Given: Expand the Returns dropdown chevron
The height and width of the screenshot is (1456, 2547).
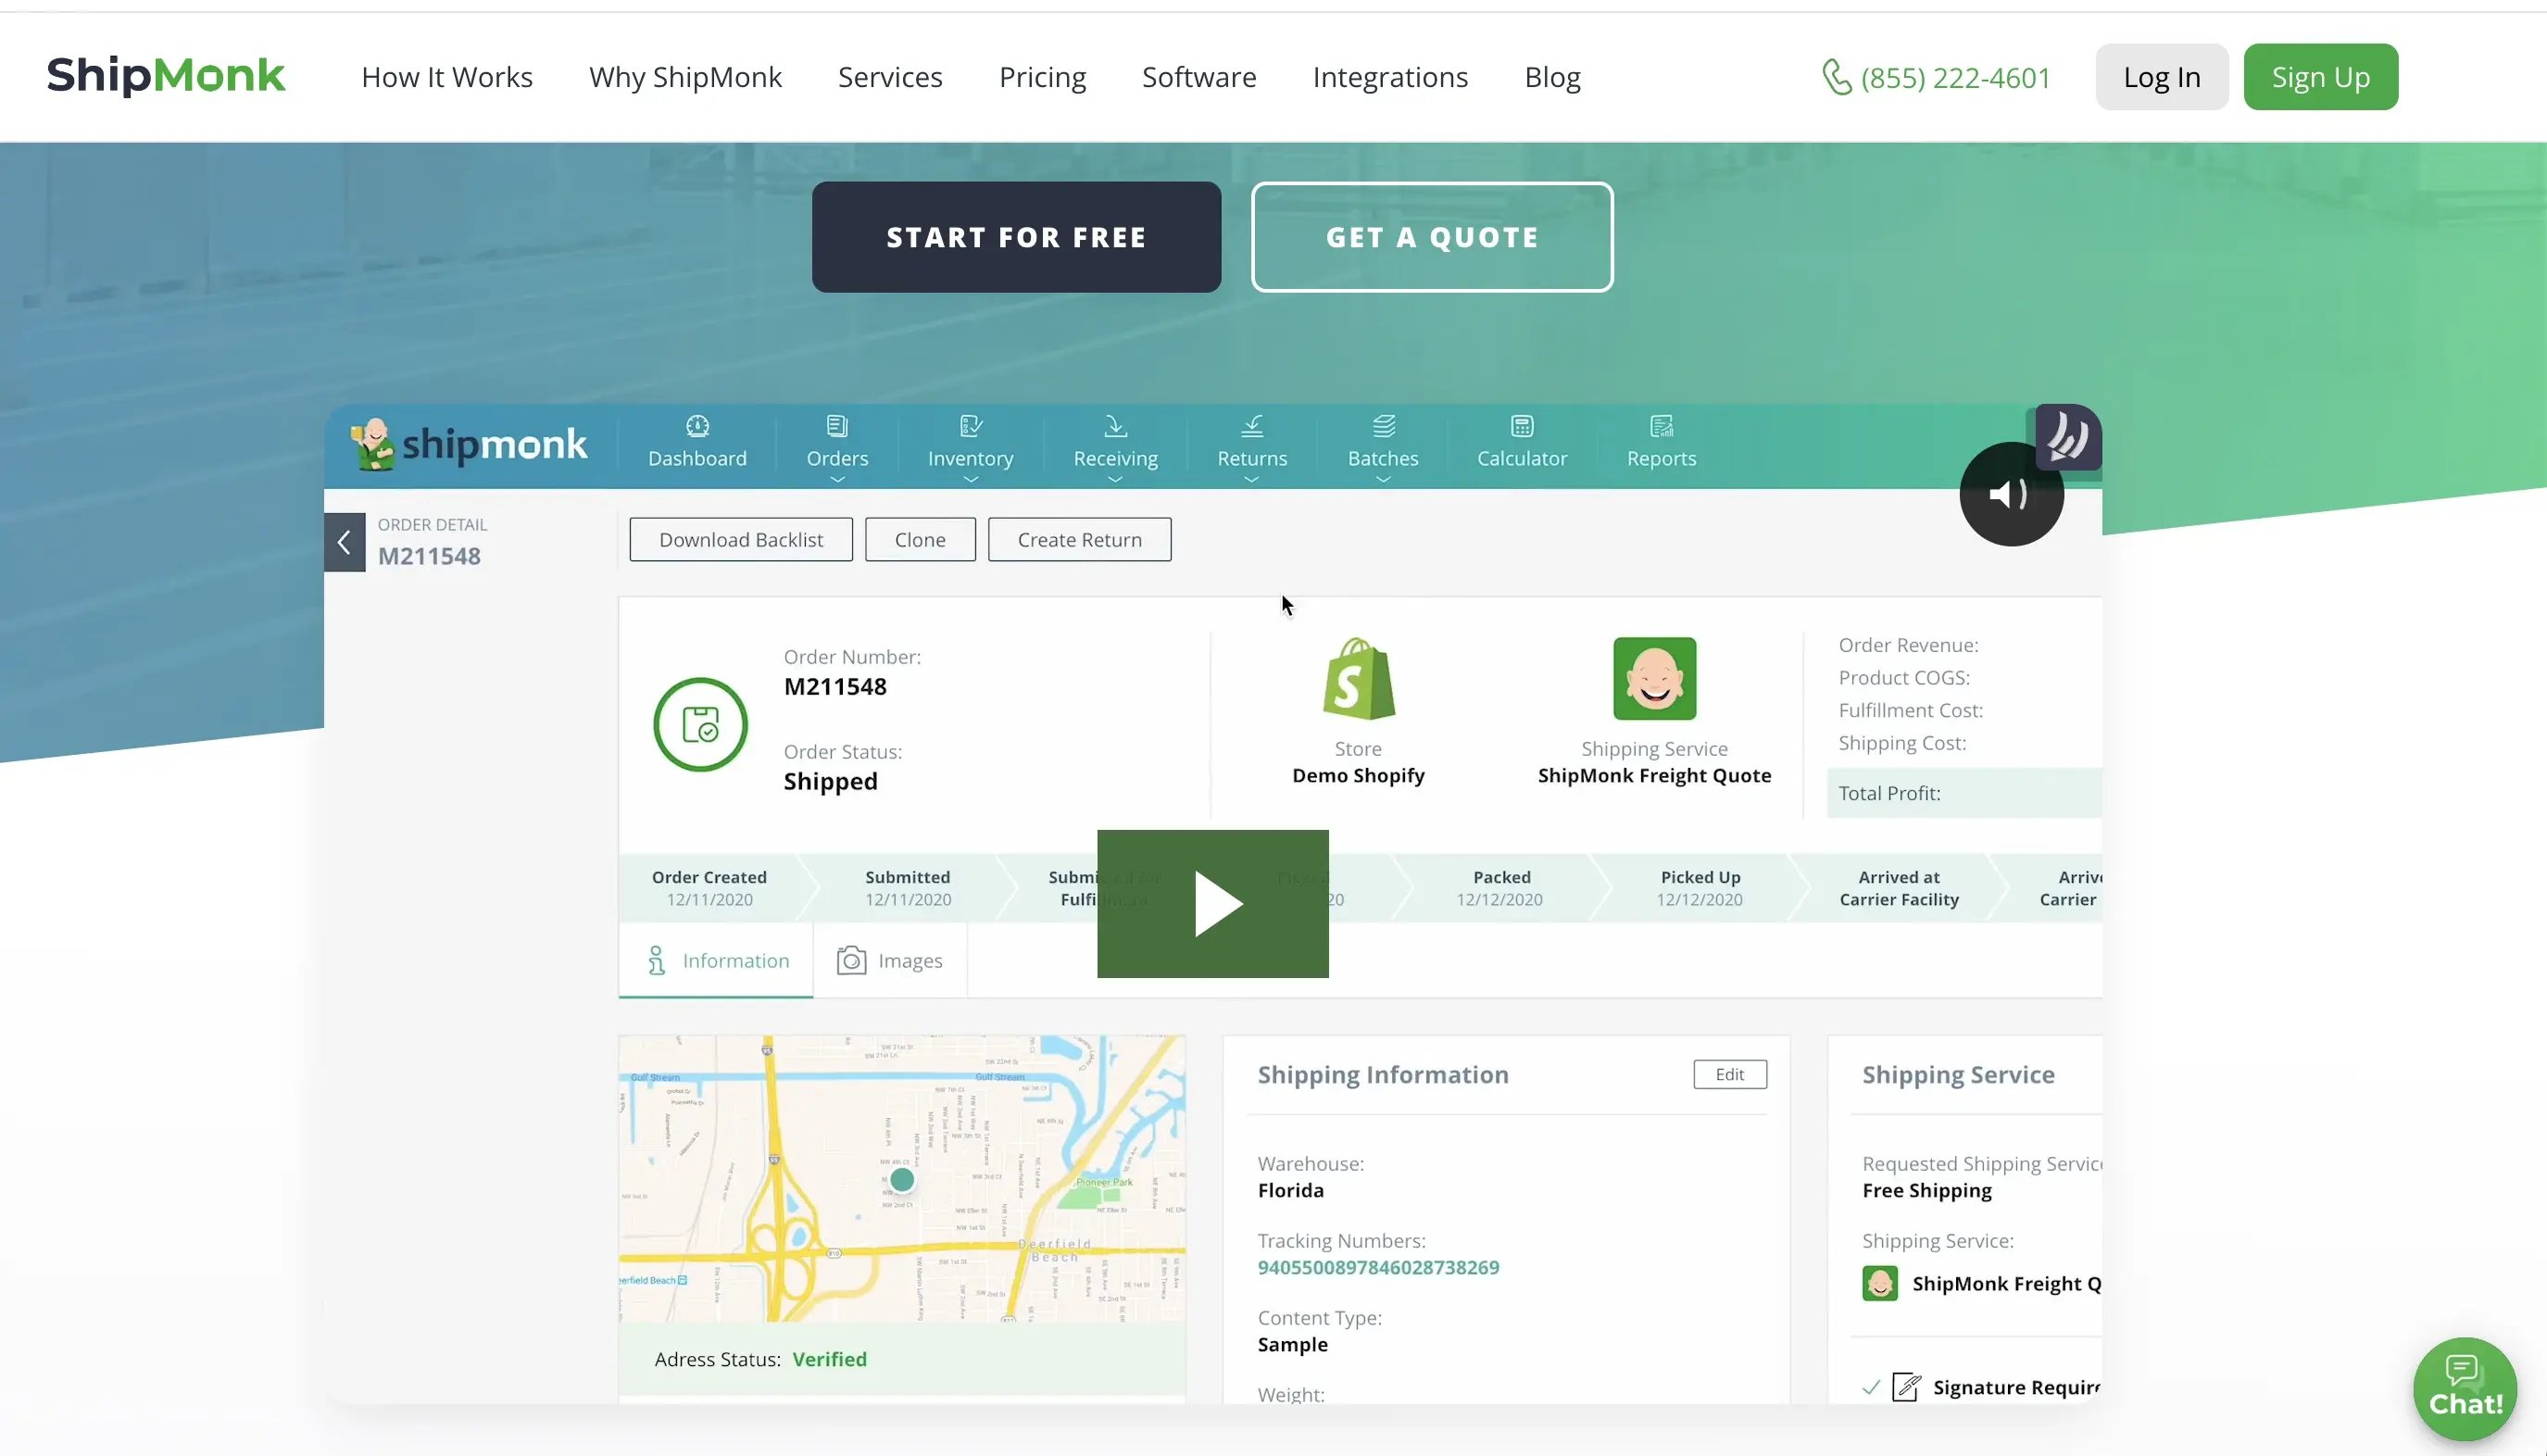Looking at the screenshot, I should tap(1251, 479).
